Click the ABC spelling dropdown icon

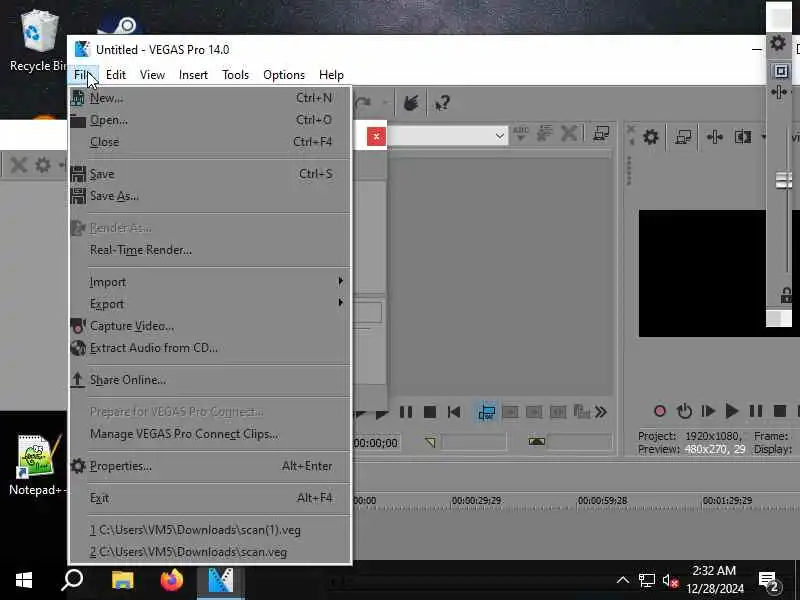point(520,134)
